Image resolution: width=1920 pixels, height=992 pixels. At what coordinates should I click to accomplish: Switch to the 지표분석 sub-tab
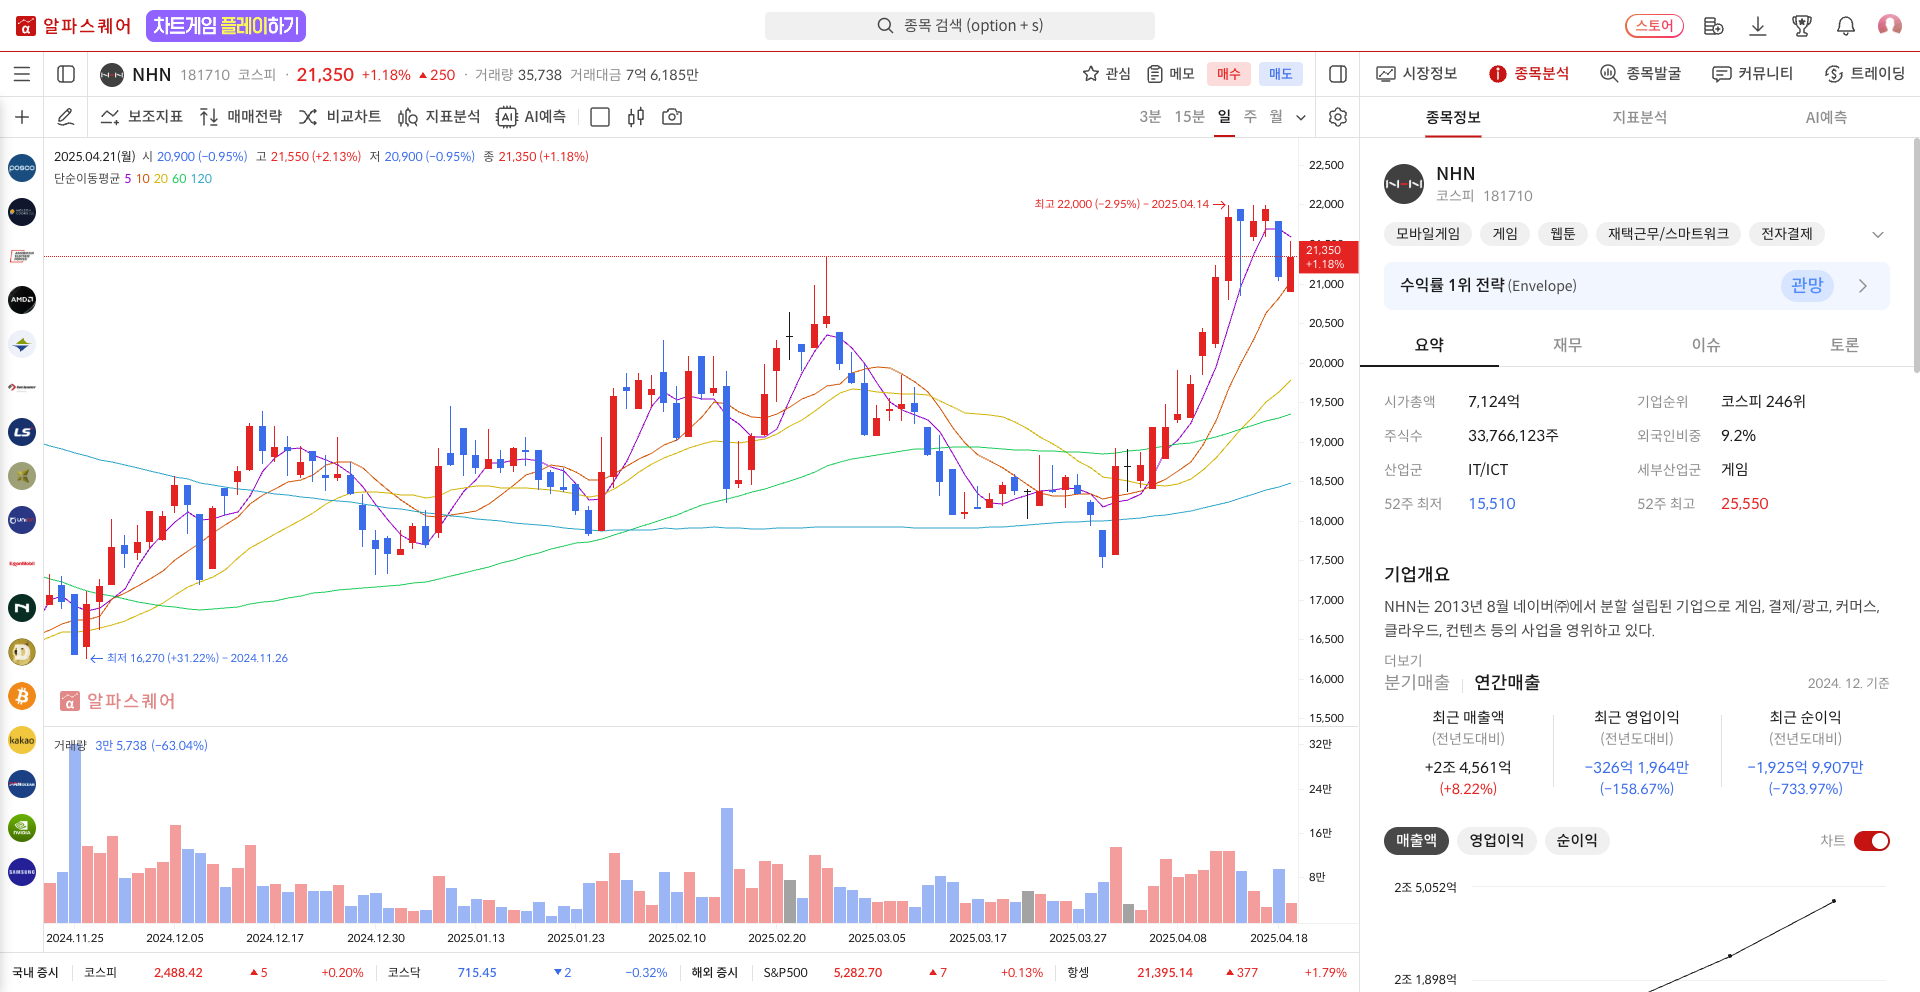tap(1639, 118)
